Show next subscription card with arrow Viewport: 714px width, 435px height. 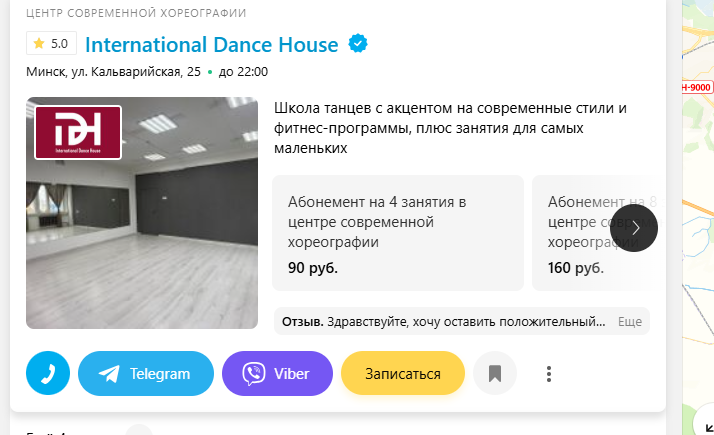[x=634, y=228]
